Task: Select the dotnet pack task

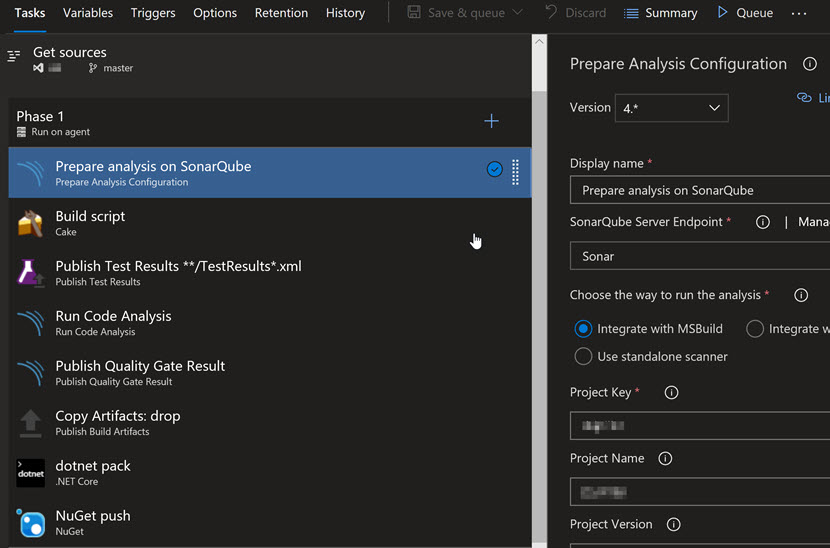Action: [269, 473]
